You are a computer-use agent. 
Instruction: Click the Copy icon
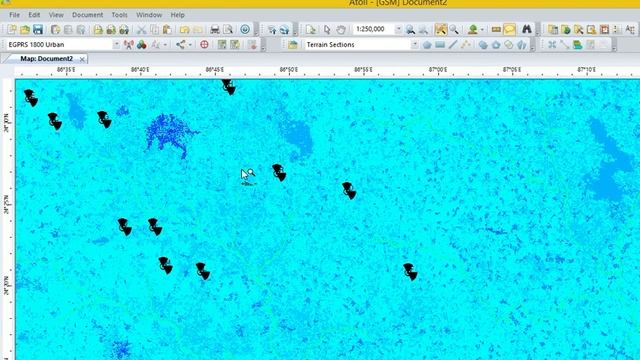click(x=154, y=29)
